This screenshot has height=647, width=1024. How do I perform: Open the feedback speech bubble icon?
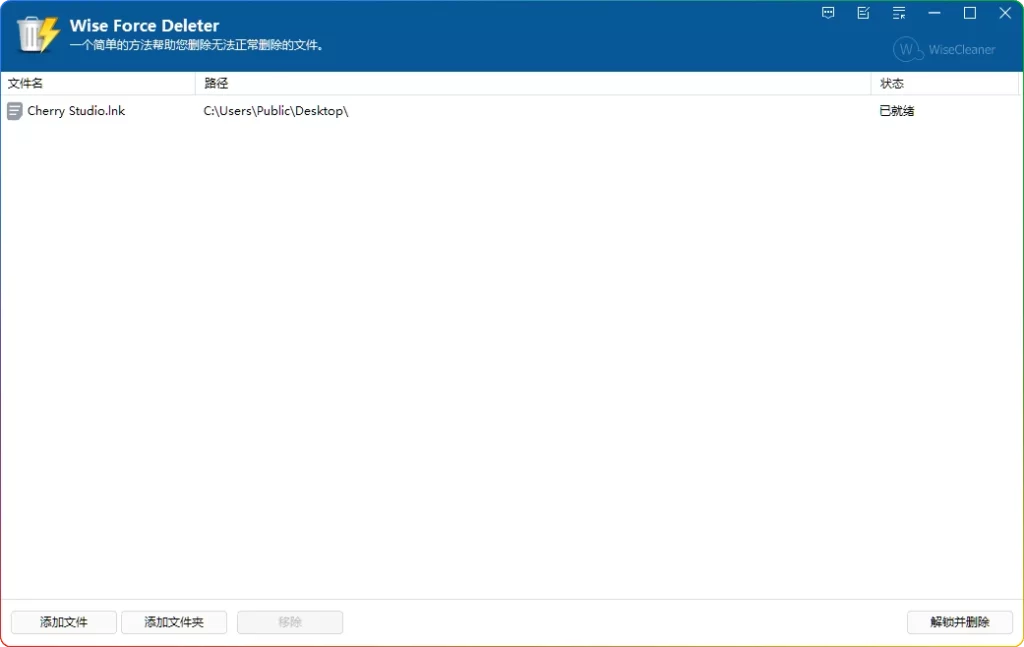828,13
